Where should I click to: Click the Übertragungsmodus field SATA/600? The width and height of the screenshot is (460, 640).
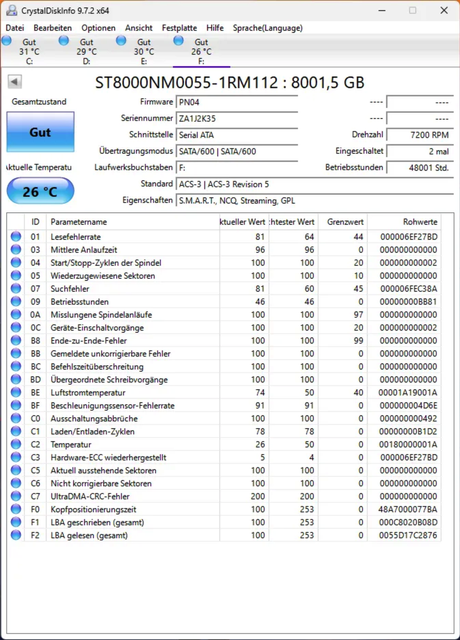click(237, 151)
